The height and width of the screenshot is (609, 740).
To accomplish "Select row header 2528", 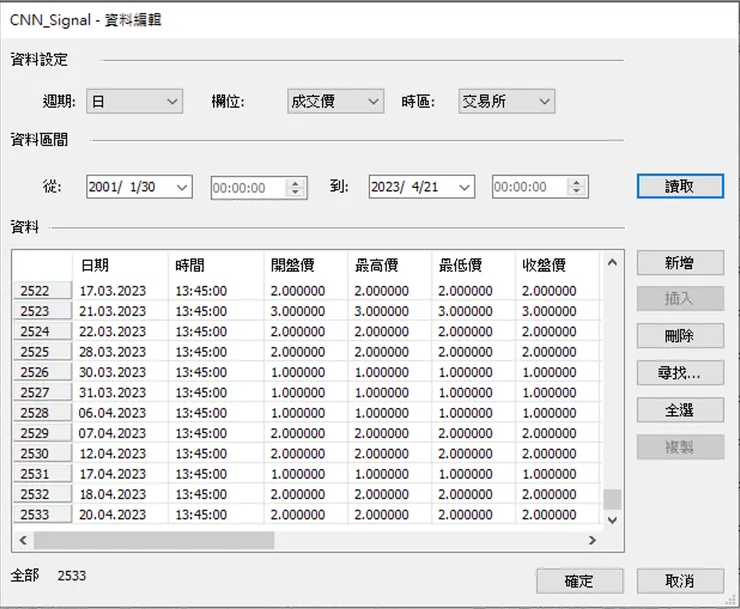I will click(42, 413).
